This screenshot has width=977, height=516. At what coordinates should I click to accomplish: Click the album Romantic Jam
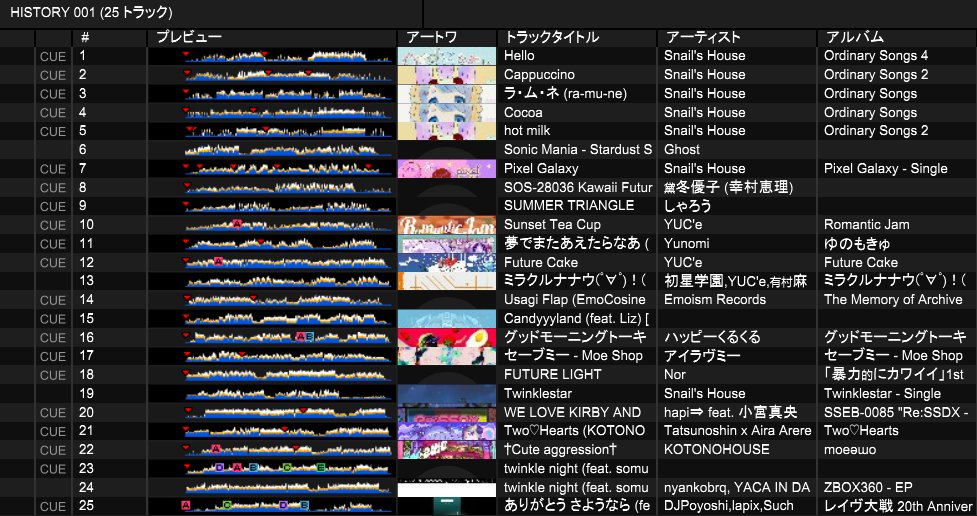[x=866, y=225]
